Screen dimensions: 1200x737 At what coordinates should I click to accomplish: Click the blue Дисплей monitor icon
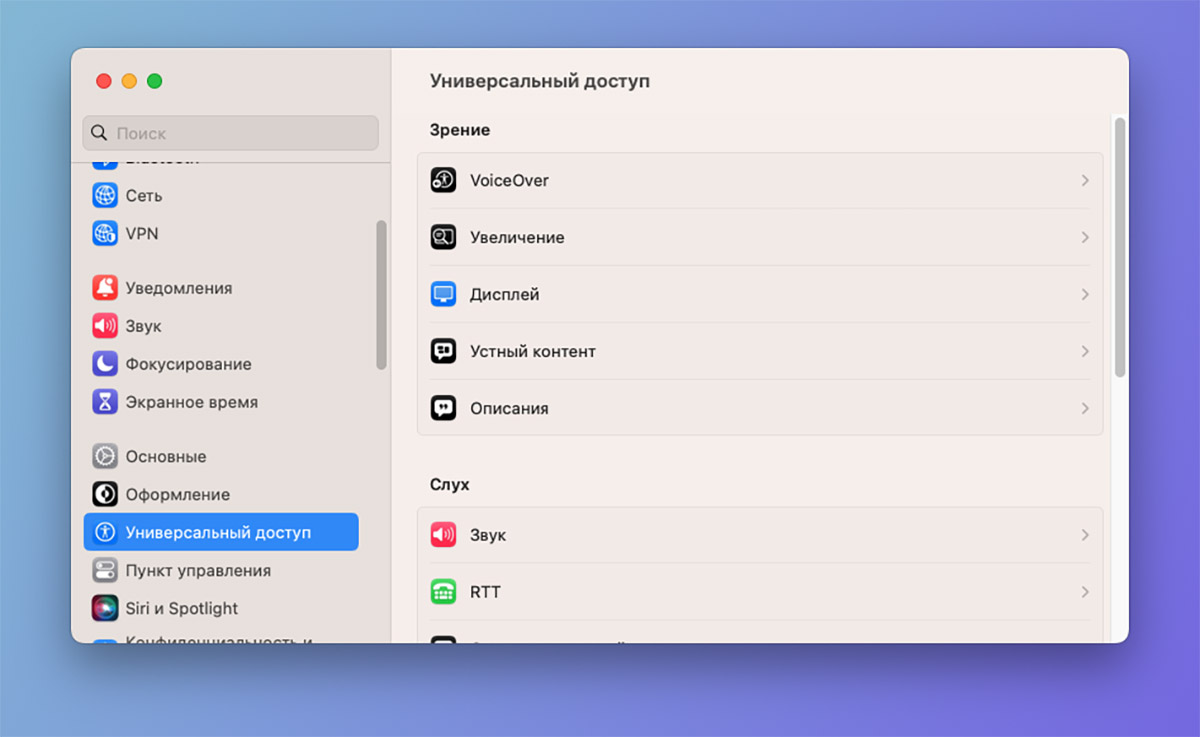coord(443,294)
